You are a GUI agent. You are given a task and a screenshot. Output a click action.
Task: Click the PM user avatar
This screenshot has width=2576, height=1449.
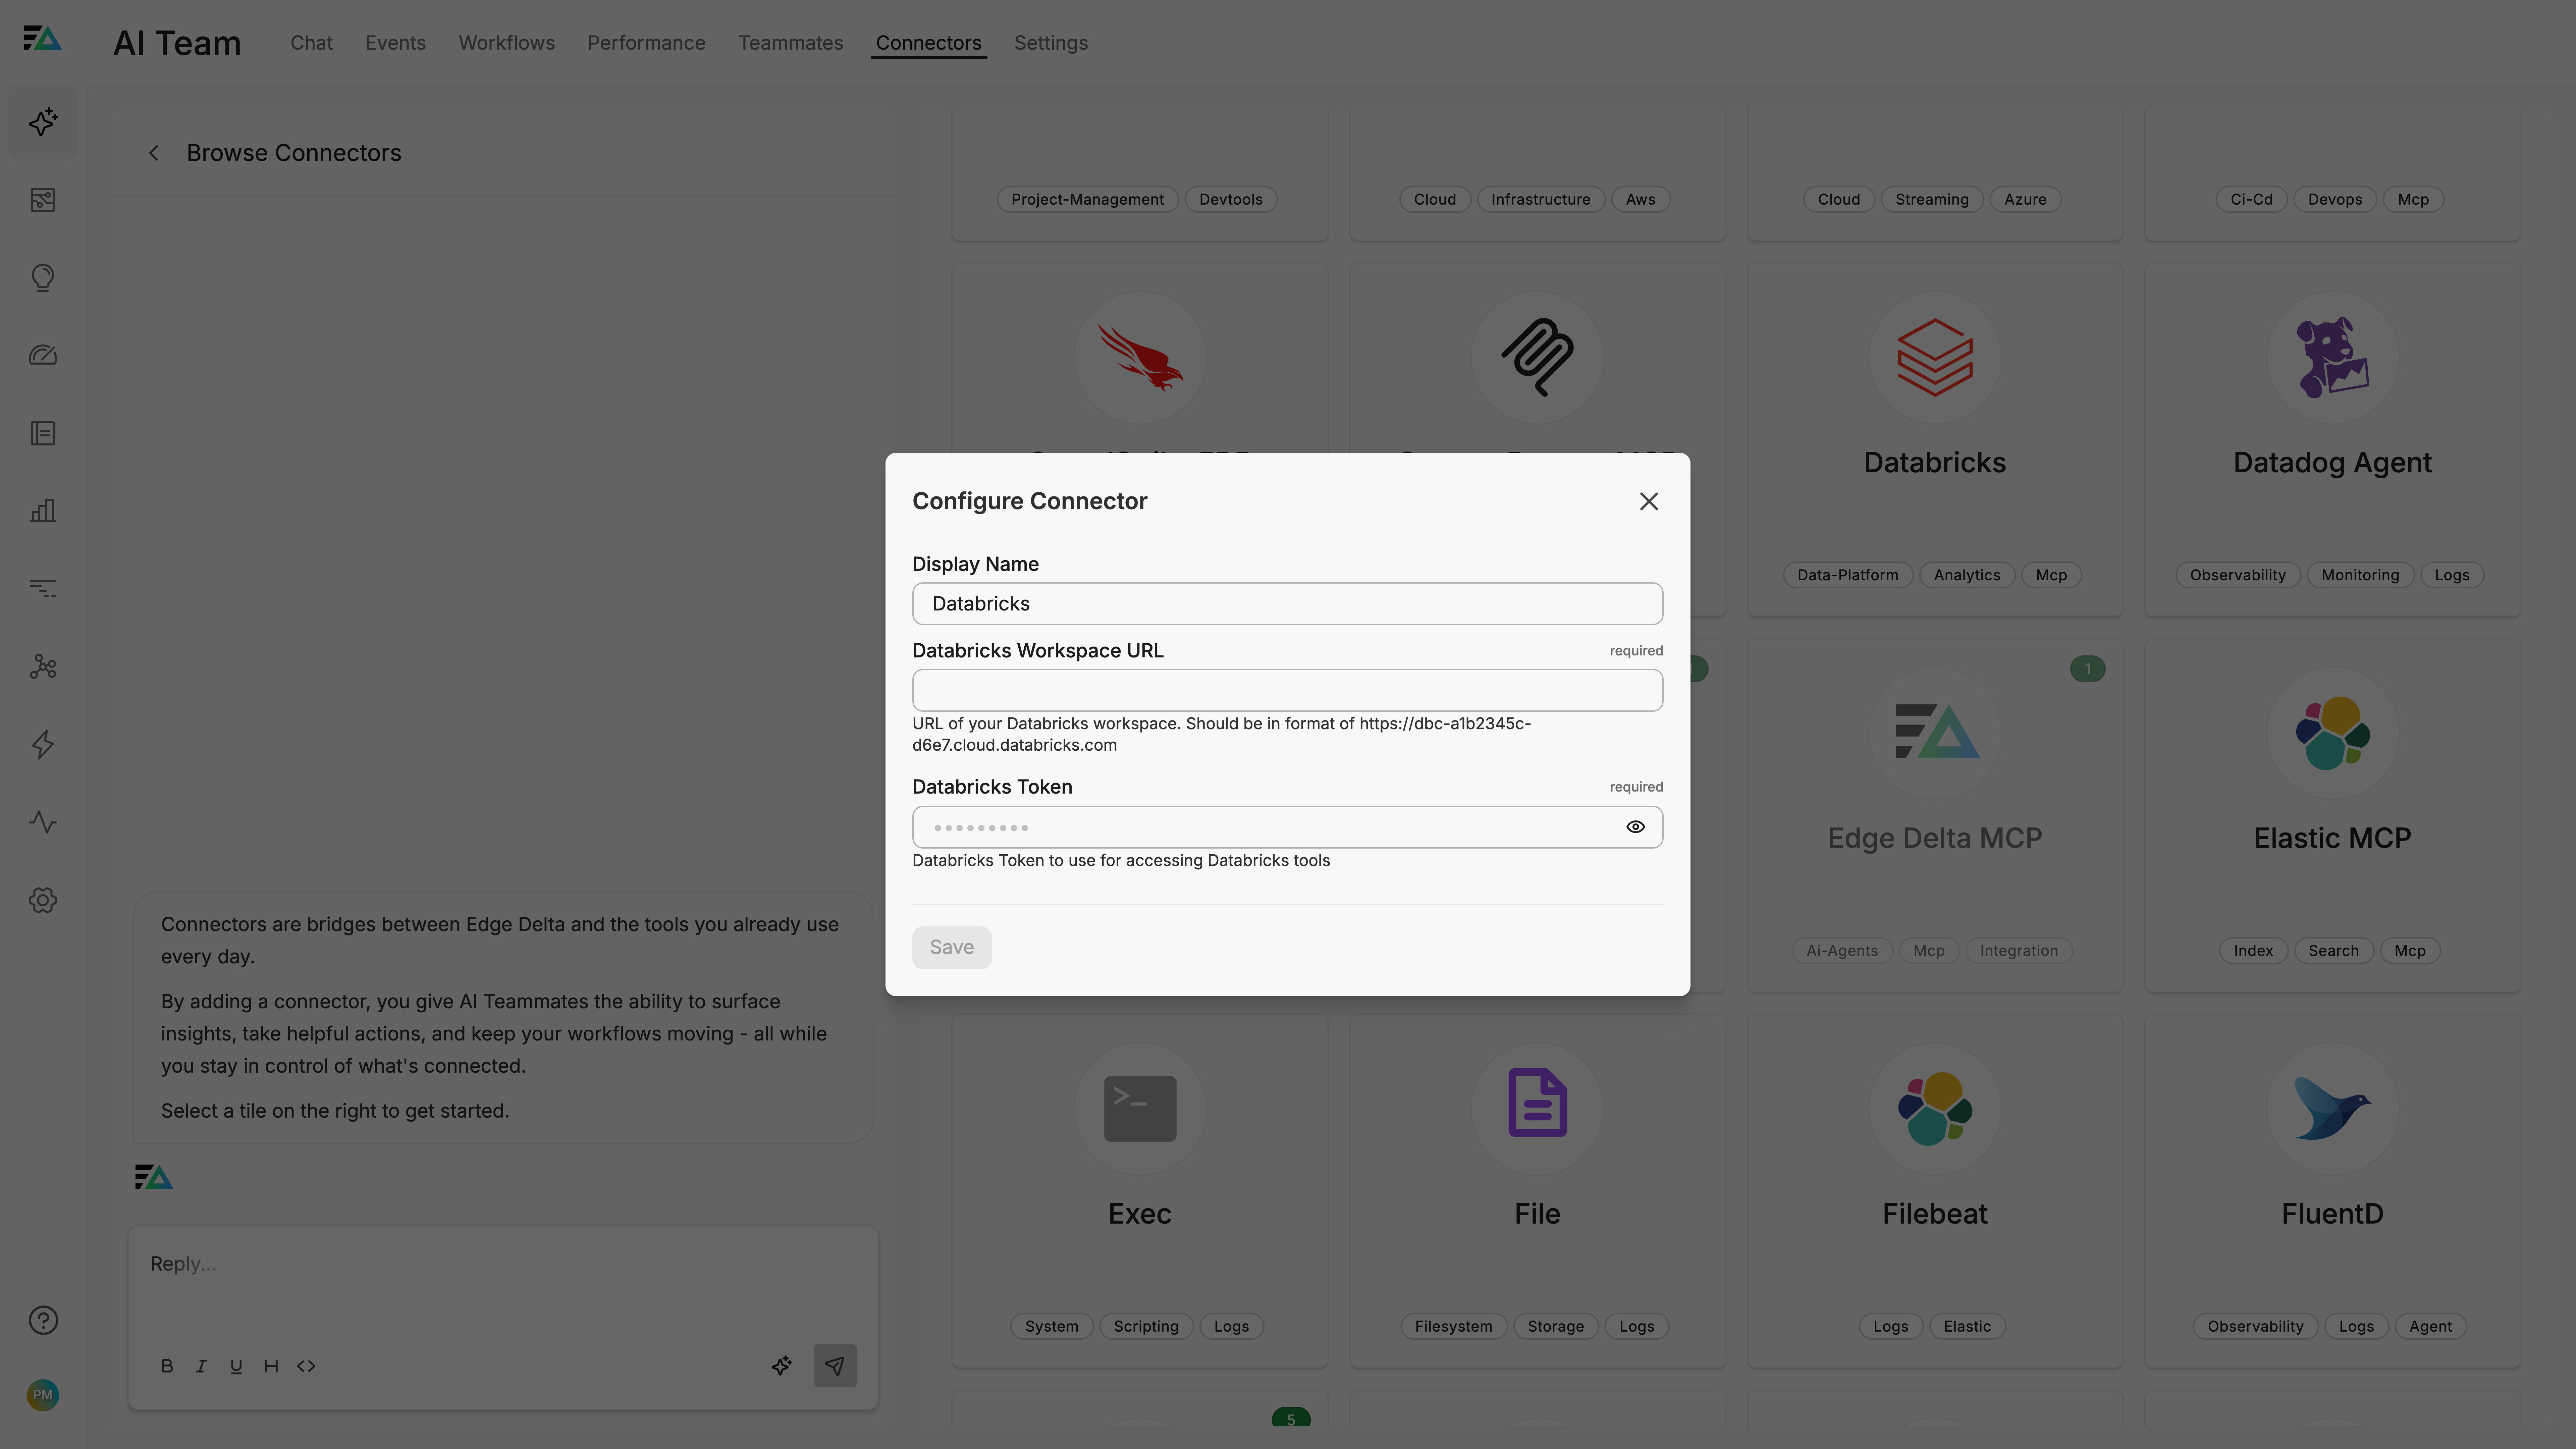click(x=43, y=1395)
